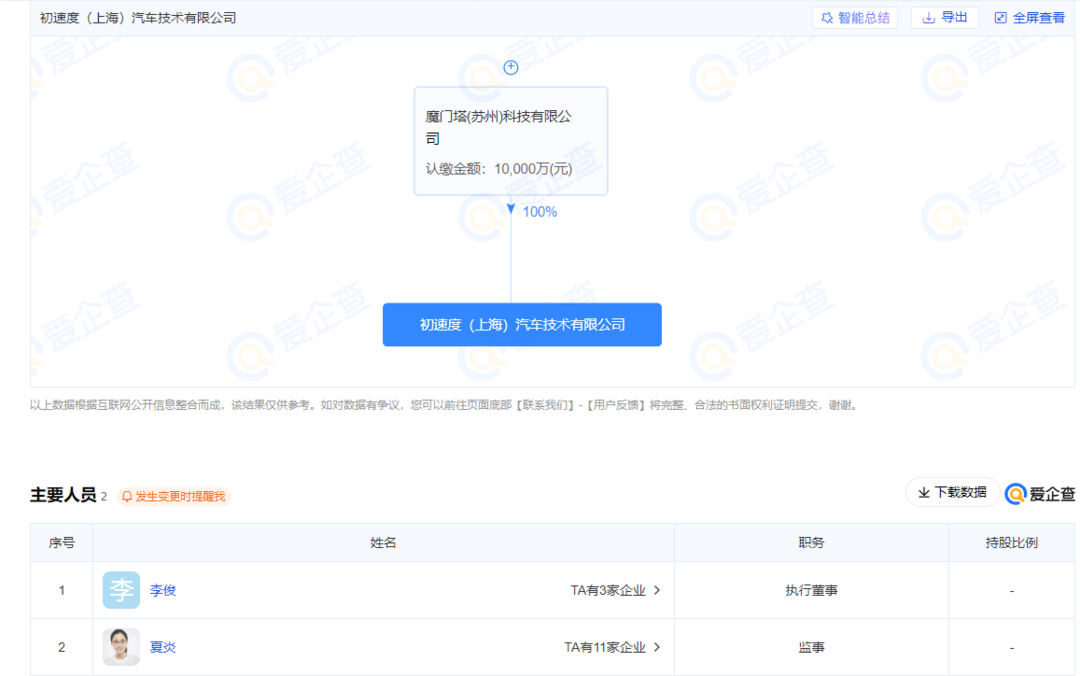Click company title in chart header
The width and height of the screenshot is (1080, 676).
coord(138,18)
